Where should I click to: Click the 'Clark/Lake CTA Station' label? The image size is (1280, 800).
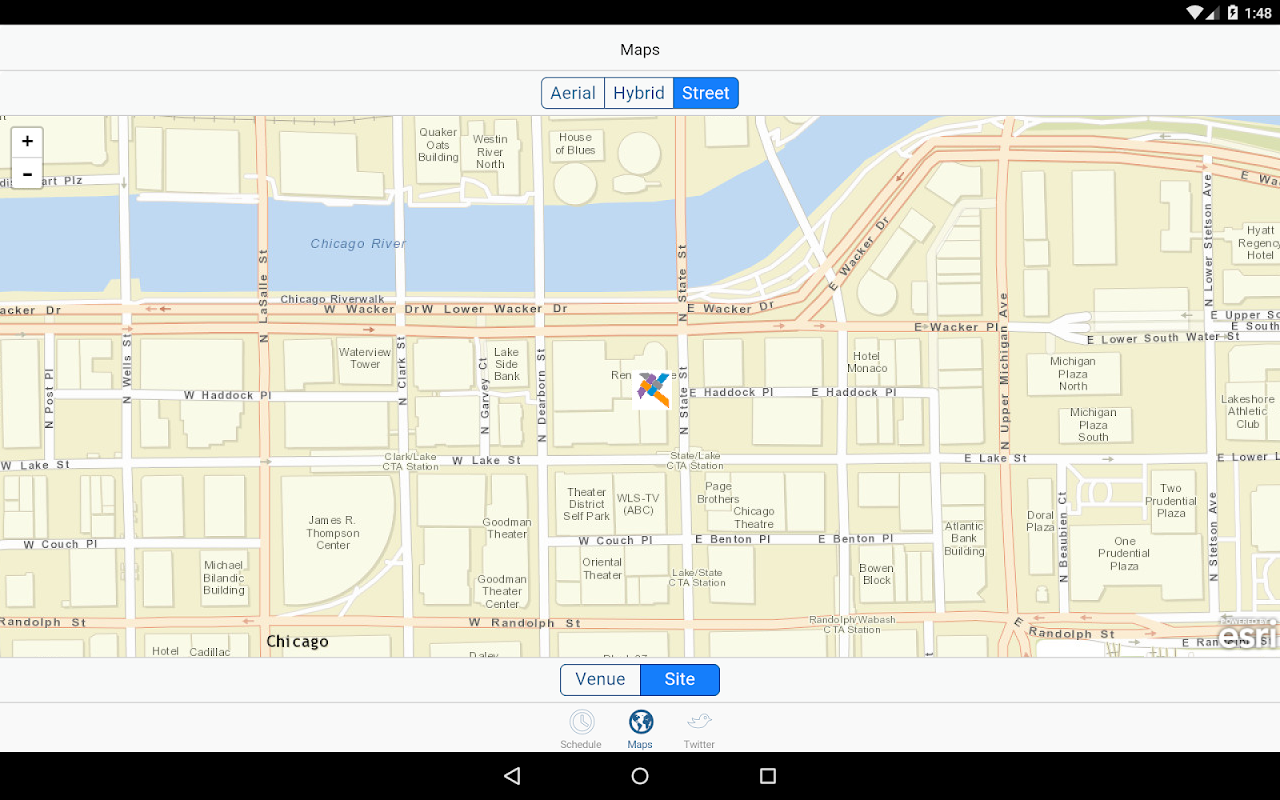pyautogui.click(x=411, y=462)
